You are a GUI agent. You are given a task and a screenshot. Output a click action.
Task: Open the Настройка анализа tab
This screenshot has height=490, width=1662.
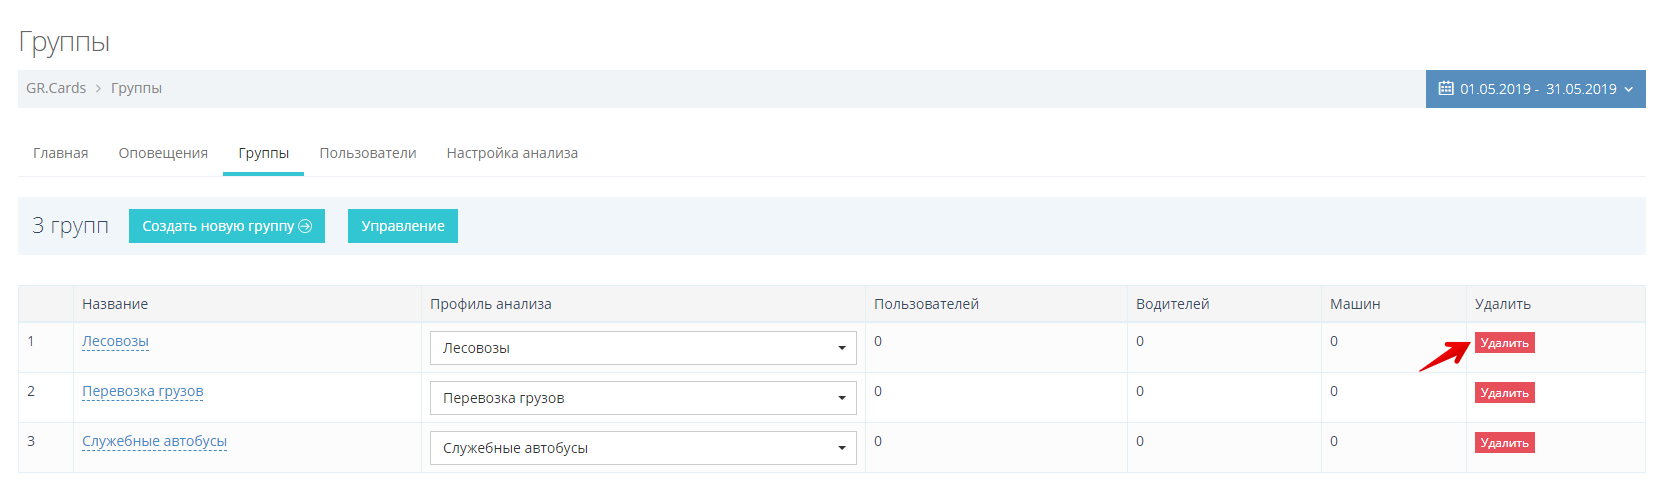512,153
